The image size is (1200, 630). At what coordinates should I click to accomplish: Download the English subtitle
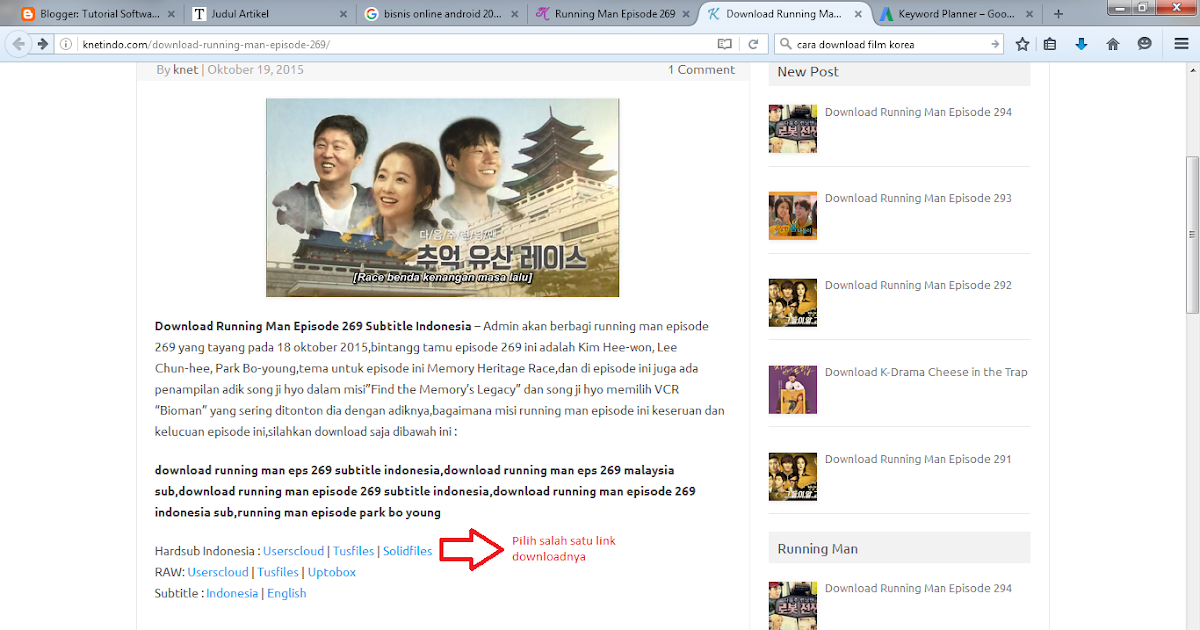pyautogui.click(x=287, y=593)
